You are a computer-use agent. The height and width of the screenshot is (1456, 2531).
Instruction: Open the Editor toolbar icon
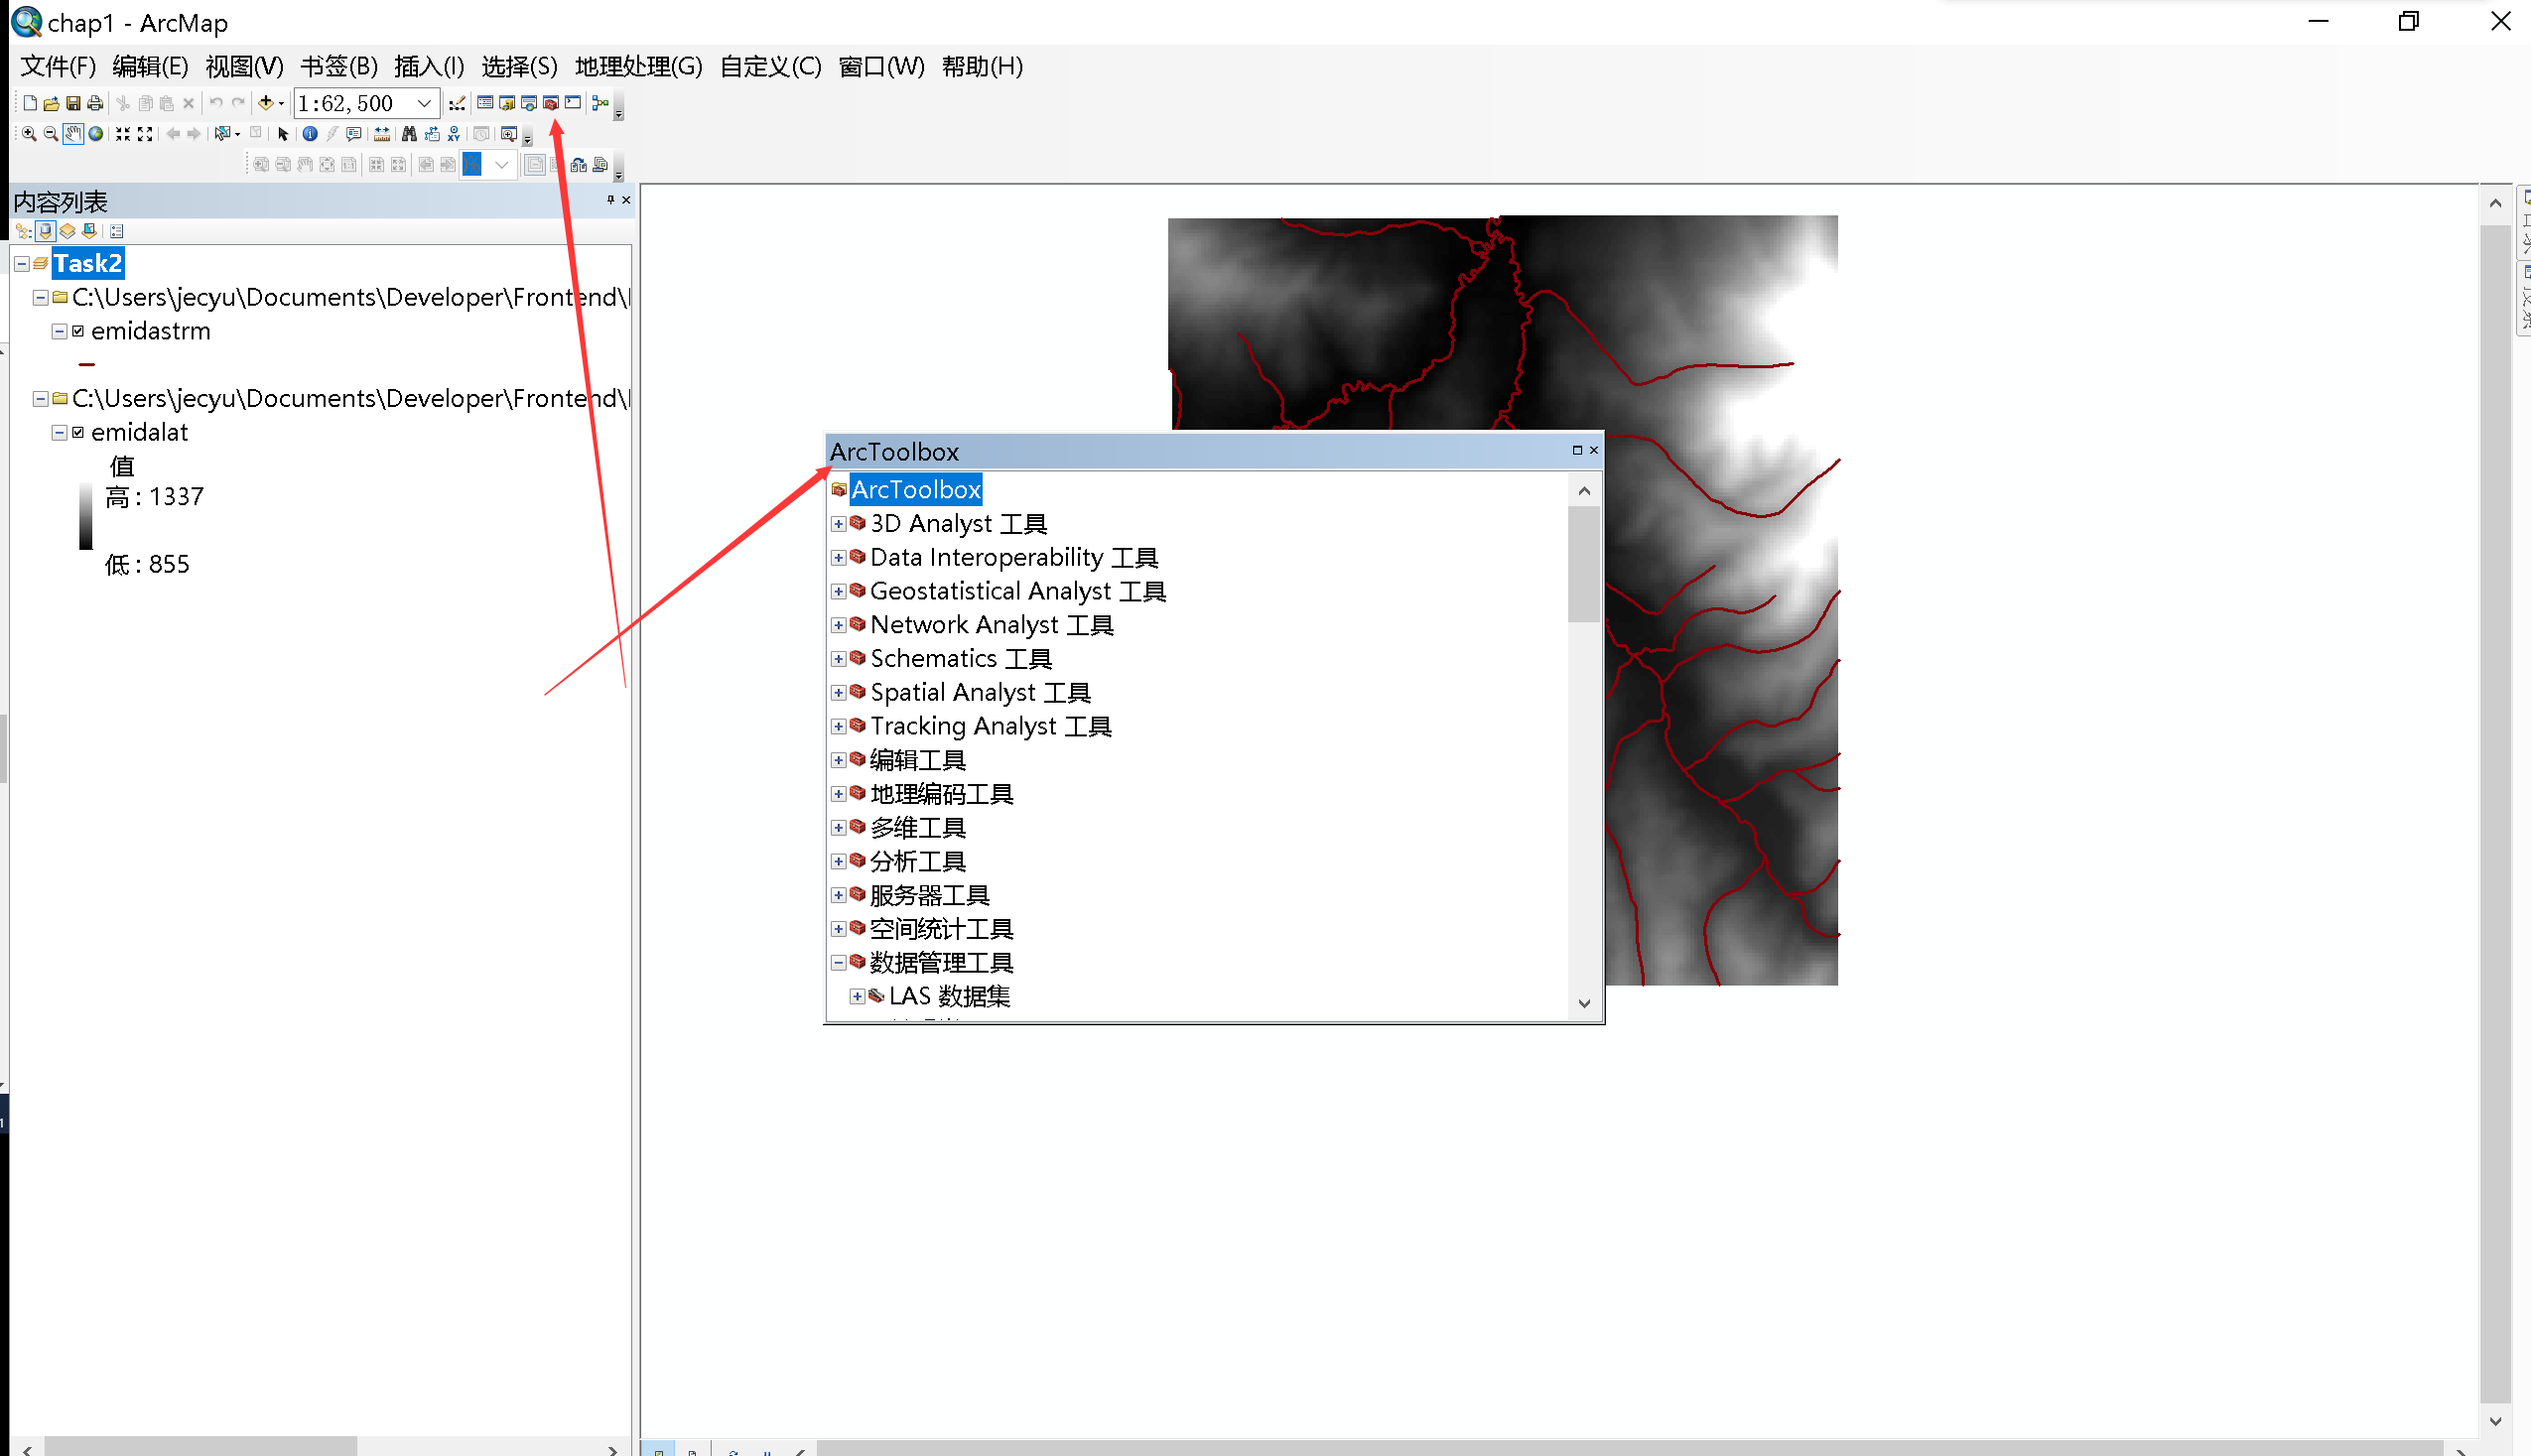point(457,104)
